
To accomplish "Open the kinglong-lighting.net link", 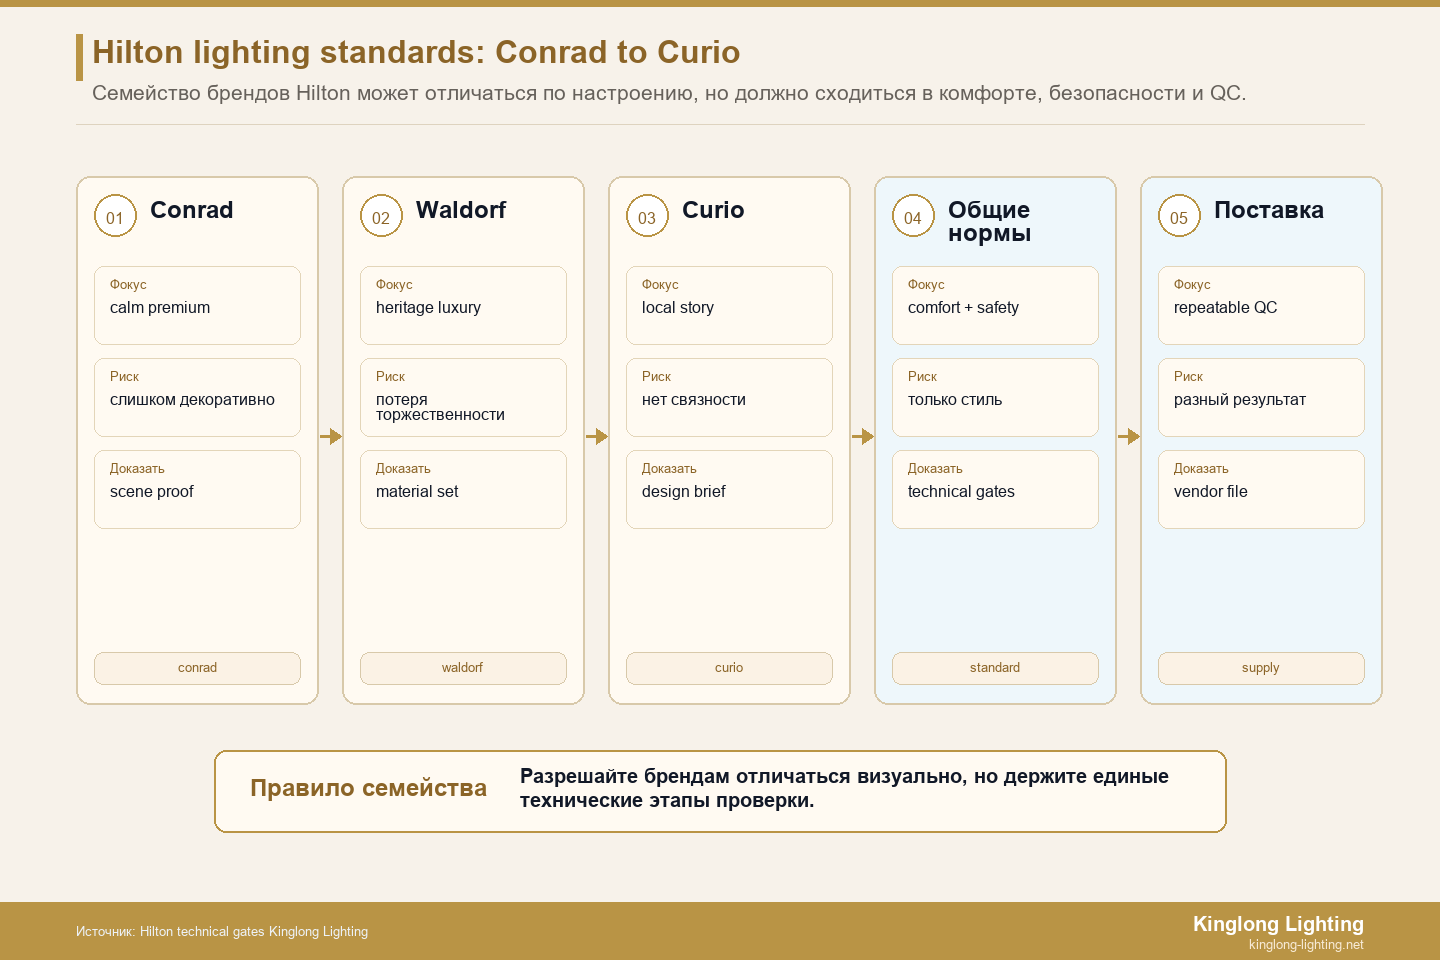I will (x=1306, y=945).
